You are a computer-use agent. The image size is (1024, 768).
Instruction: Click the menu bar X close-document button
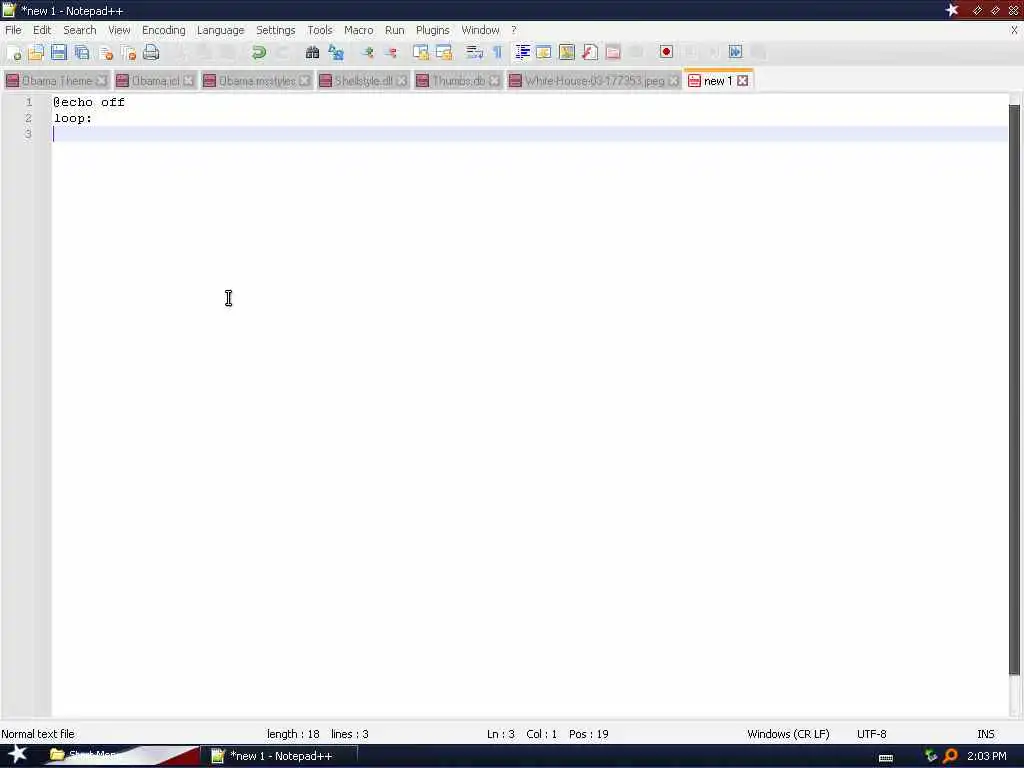pyautogui.click(x=1014, y=30)
